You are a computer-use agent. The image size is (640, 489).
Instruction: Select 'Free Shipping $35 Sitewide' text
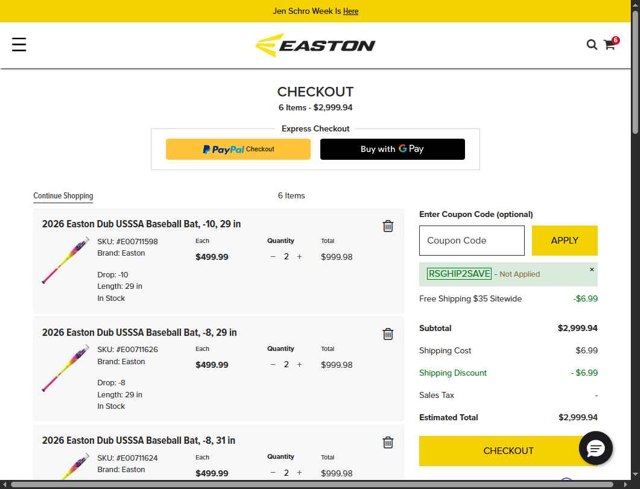(470, 299)
